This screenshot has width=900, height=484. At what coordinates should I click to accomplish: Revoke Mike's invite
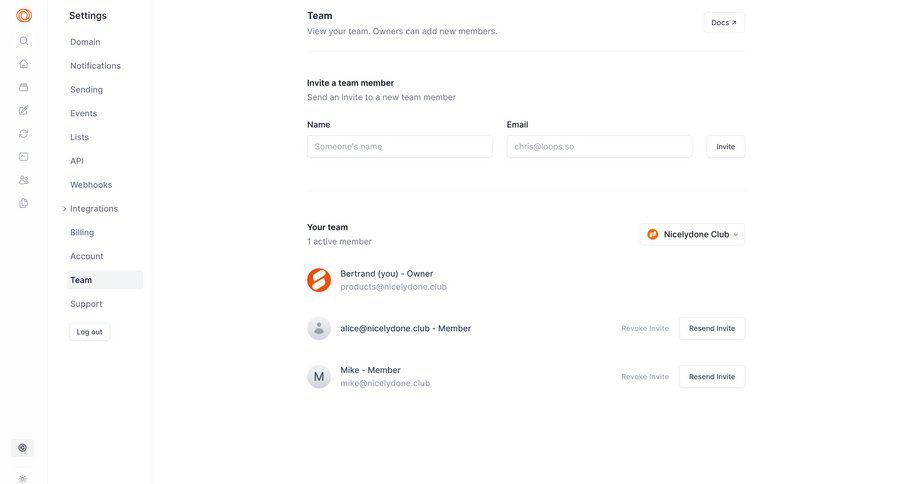(x=645, y=377)
